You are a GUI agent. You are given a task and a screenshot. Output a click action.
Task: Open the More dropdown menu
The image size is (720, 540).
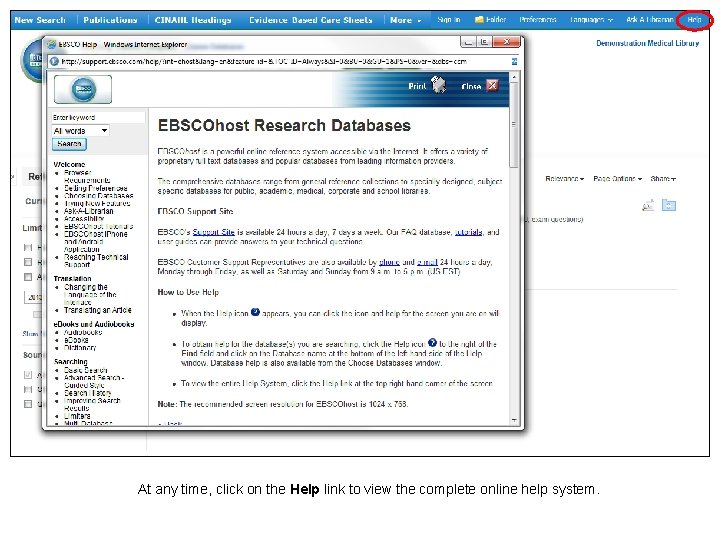click(x=405, y=20)
